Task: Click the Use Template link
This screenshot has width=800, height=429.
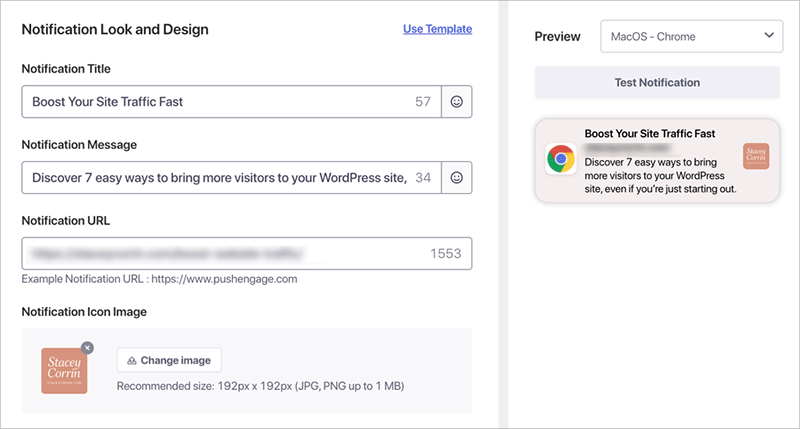Action: [x=437, y=29]
